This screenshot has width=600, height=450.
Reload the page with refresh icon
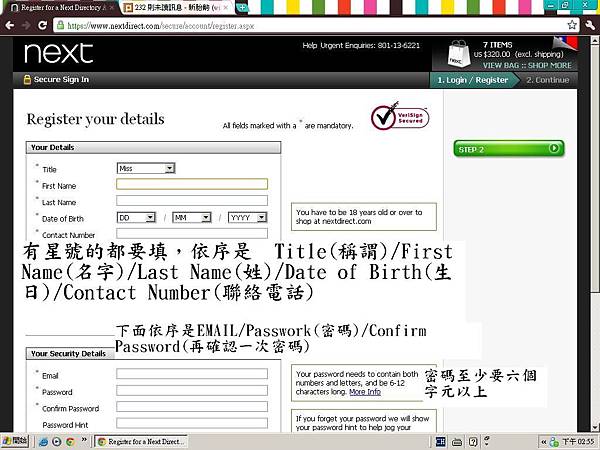pyautogui.click(x=42, y=25)
